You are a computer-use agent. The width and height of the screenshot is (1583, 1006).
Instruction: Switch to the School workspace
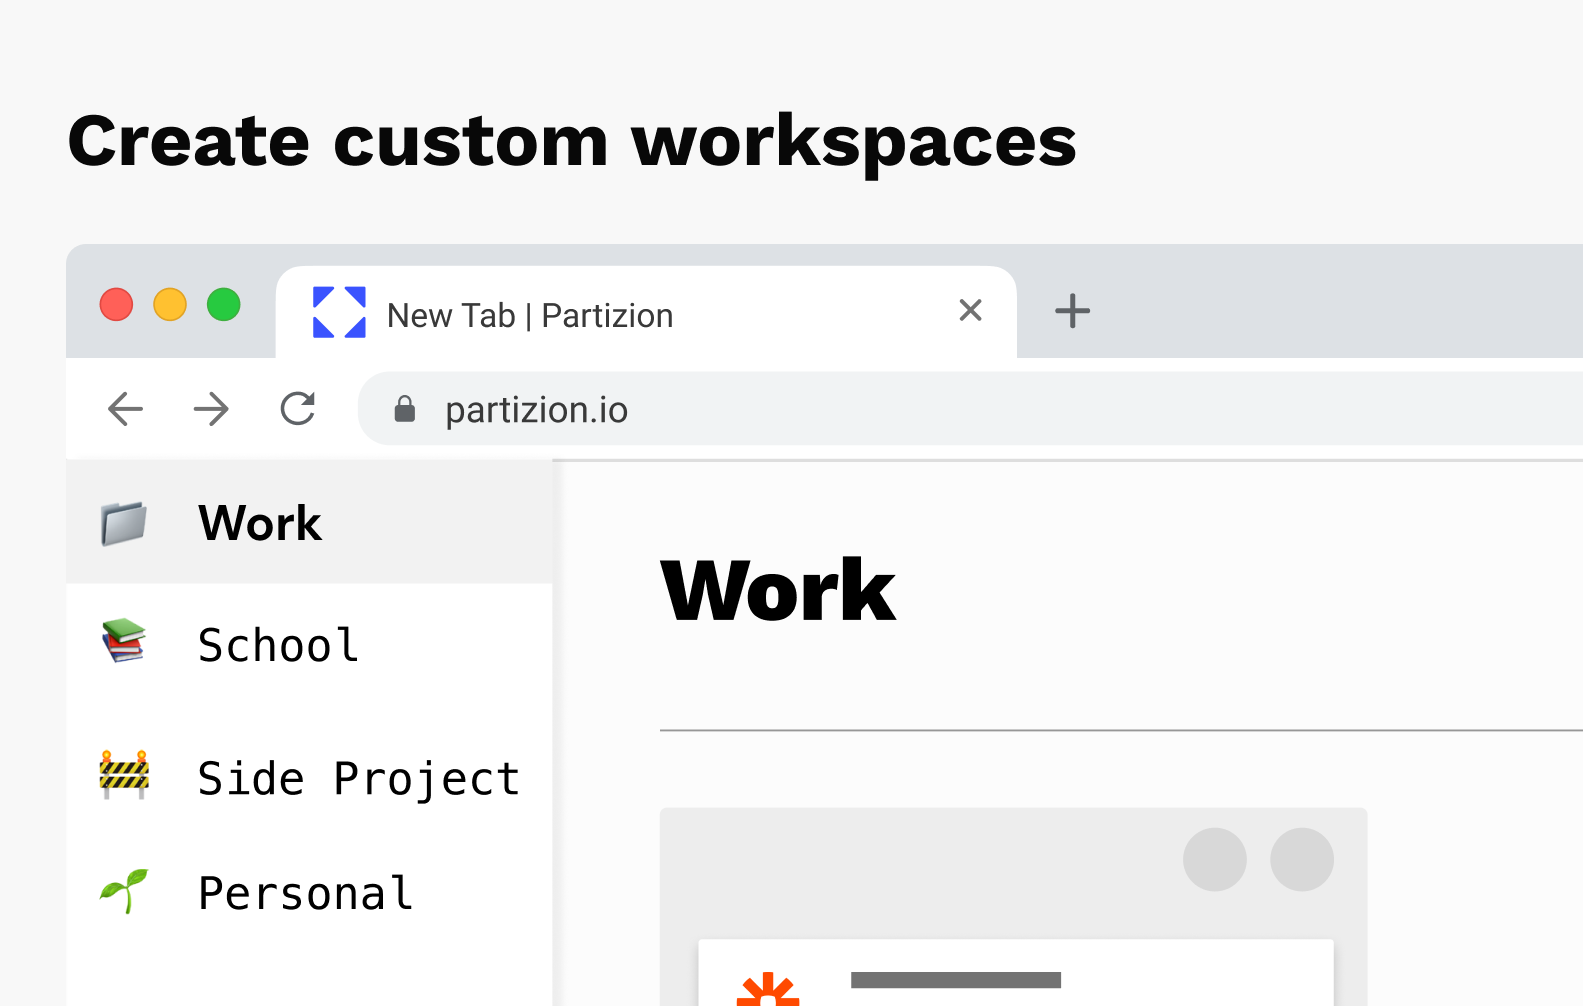(309, 645)
